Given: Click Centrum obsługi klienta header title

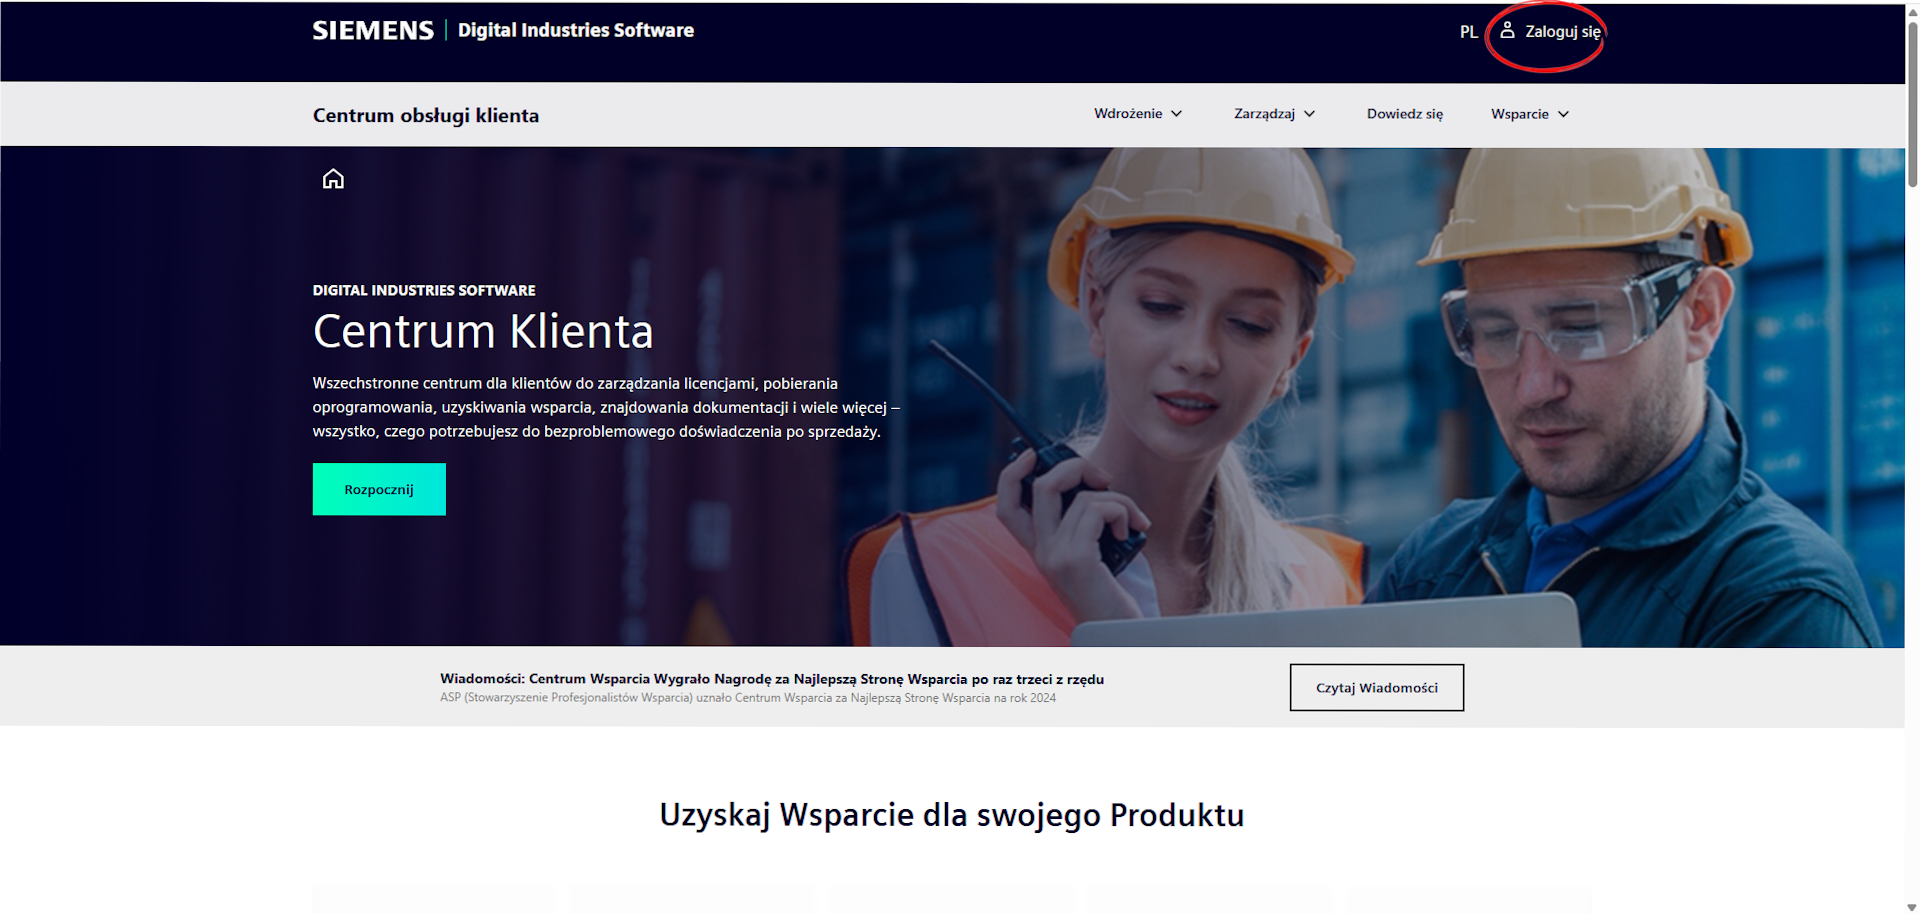Looking at the screenshot, I should (426, 115).
